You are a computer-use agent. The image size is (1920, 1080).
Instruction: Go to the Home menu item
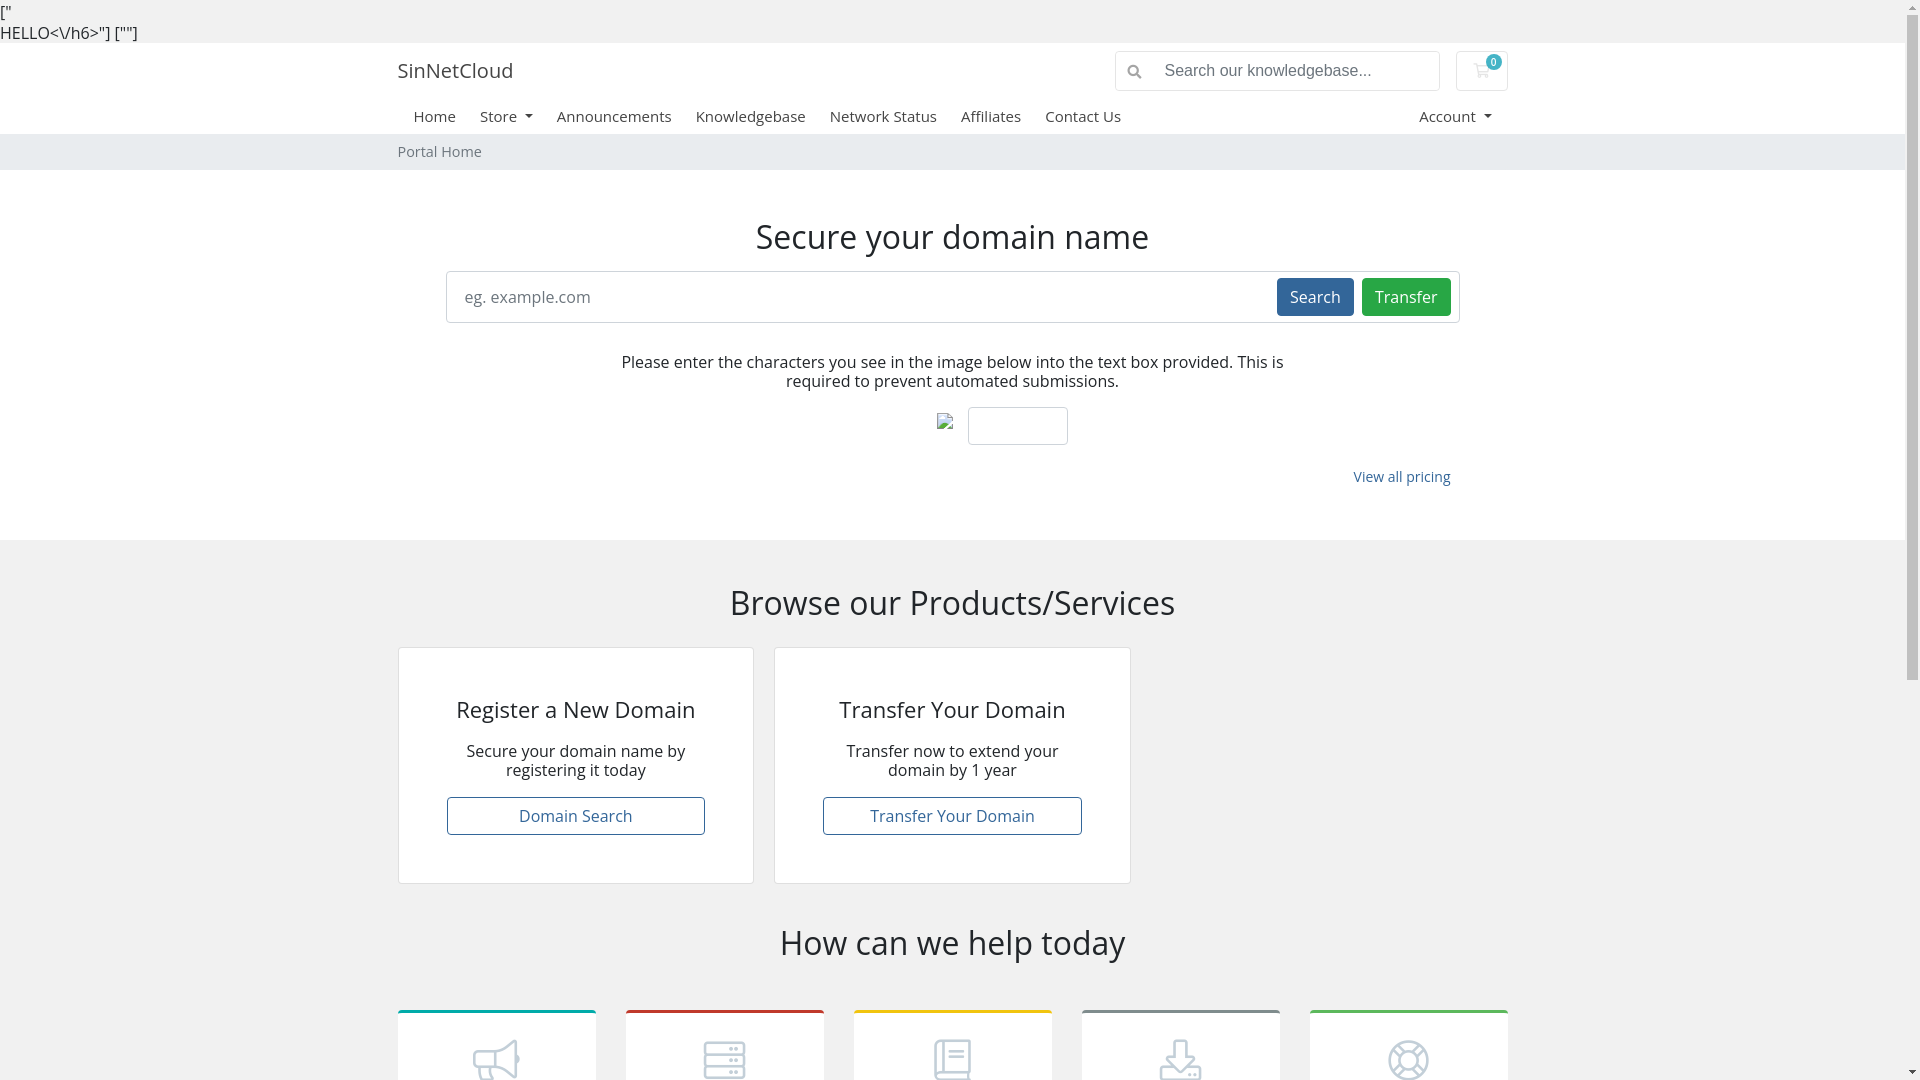pos(434,116)
